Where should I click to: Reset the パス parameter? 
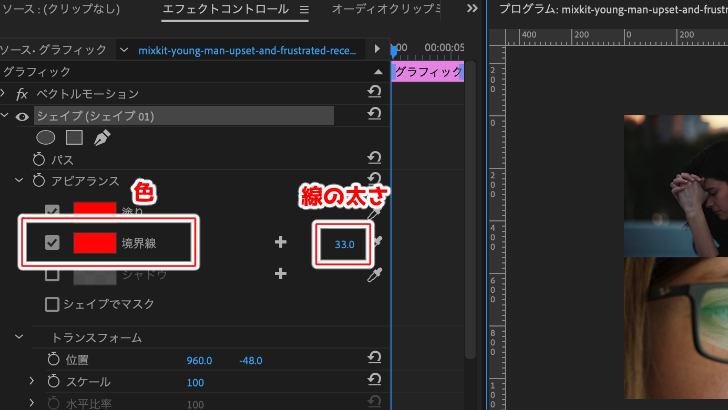coord(374,158)
